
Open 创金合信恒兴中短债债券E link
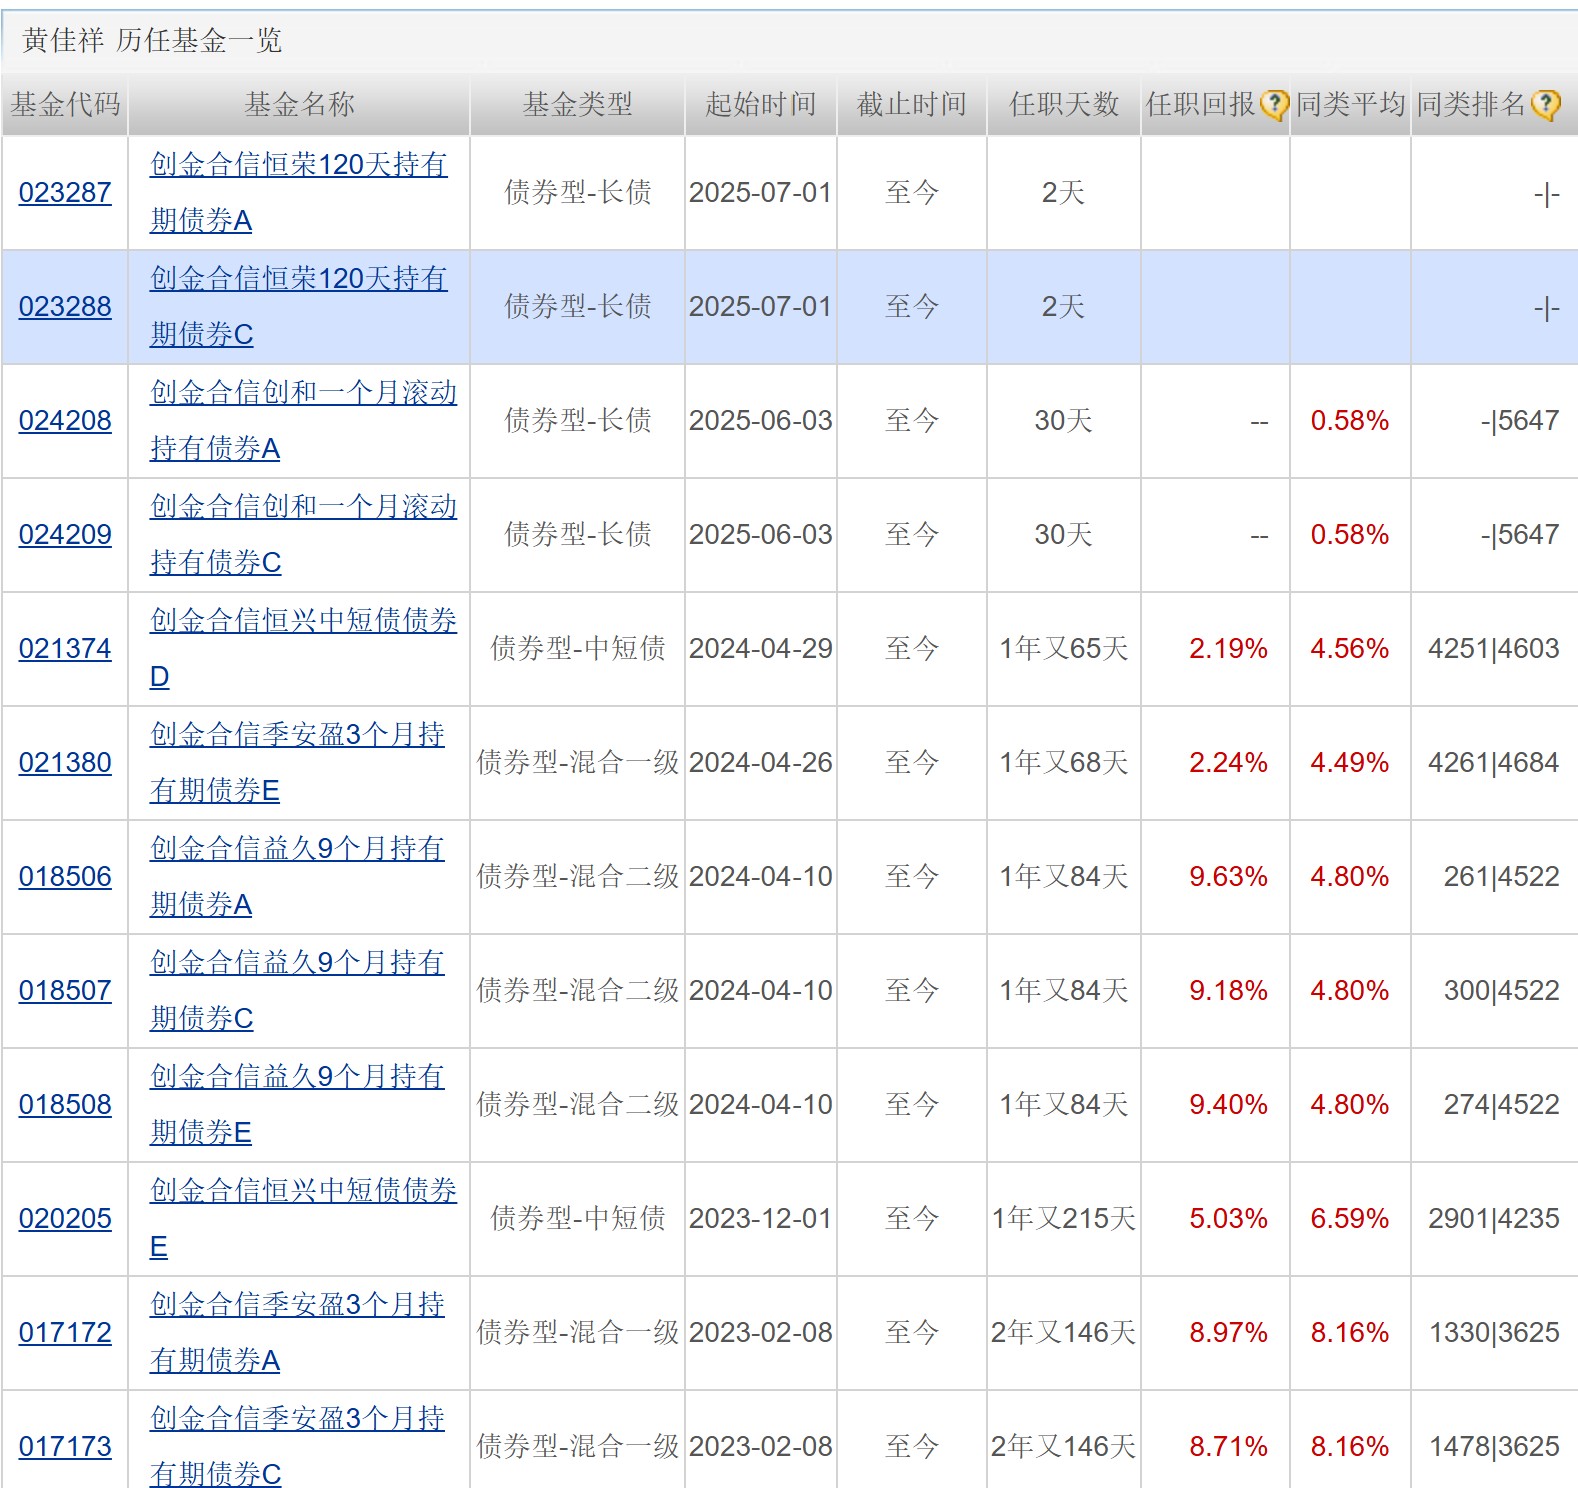pos(303,1218)
